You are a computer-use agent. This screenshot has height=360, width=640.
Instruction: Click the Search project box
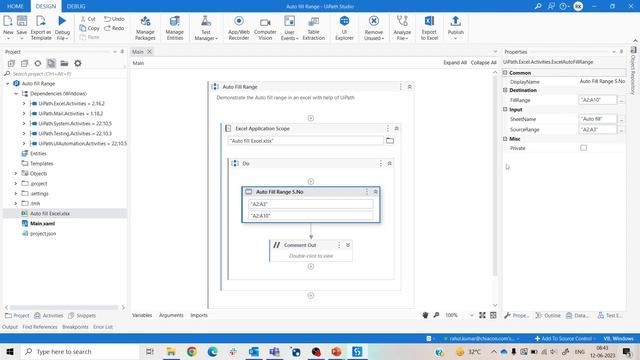(x=65, y=74)
